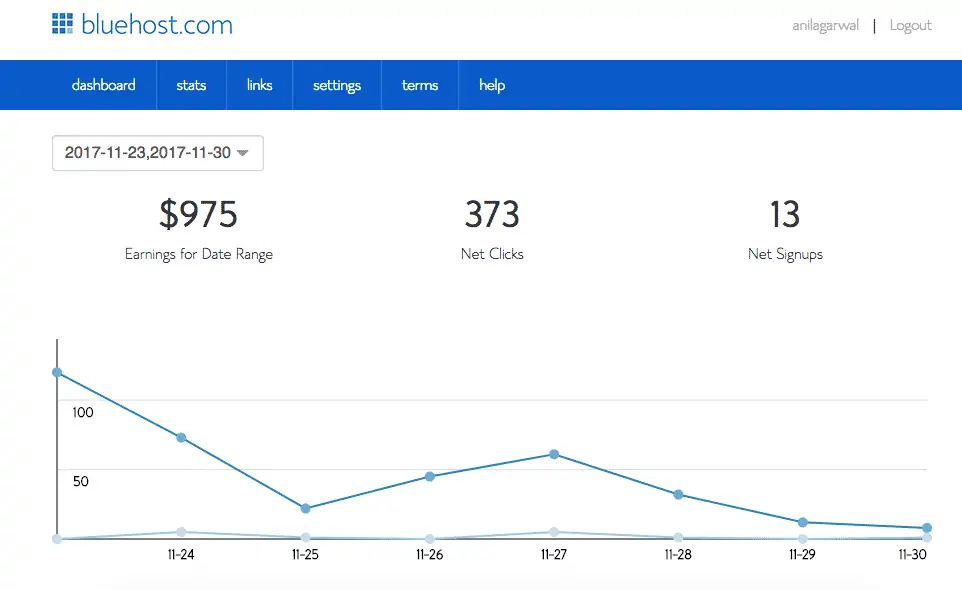The width and height of the screenshot is (962, 590).
Task: Select help in the navigation bar
Action: (492, 85)
